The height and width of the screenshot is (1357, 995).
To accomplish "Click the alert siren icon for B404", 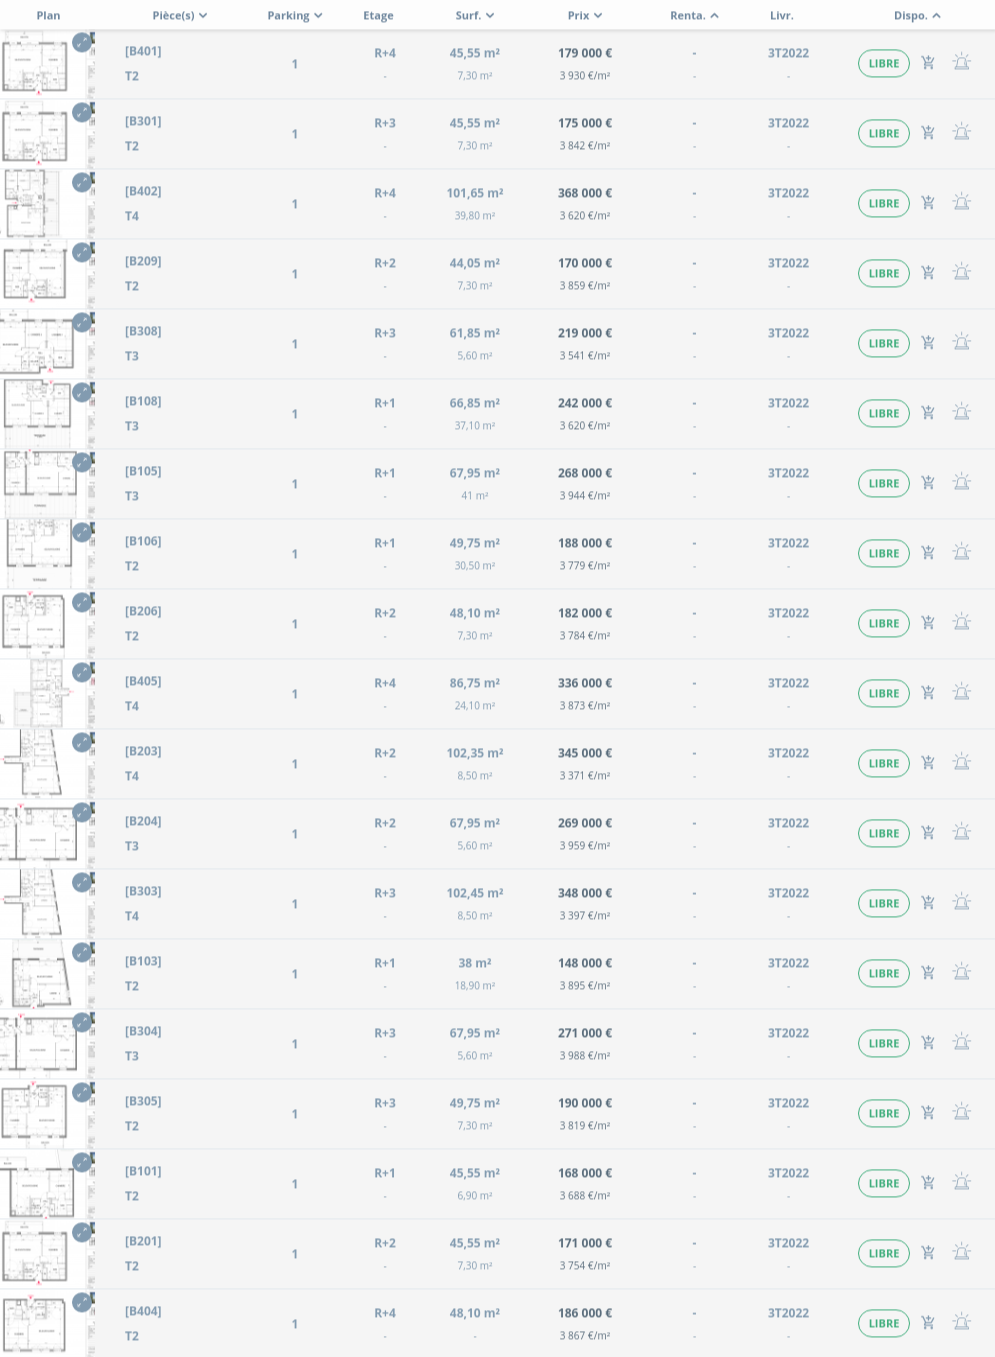I will 961,1323.
